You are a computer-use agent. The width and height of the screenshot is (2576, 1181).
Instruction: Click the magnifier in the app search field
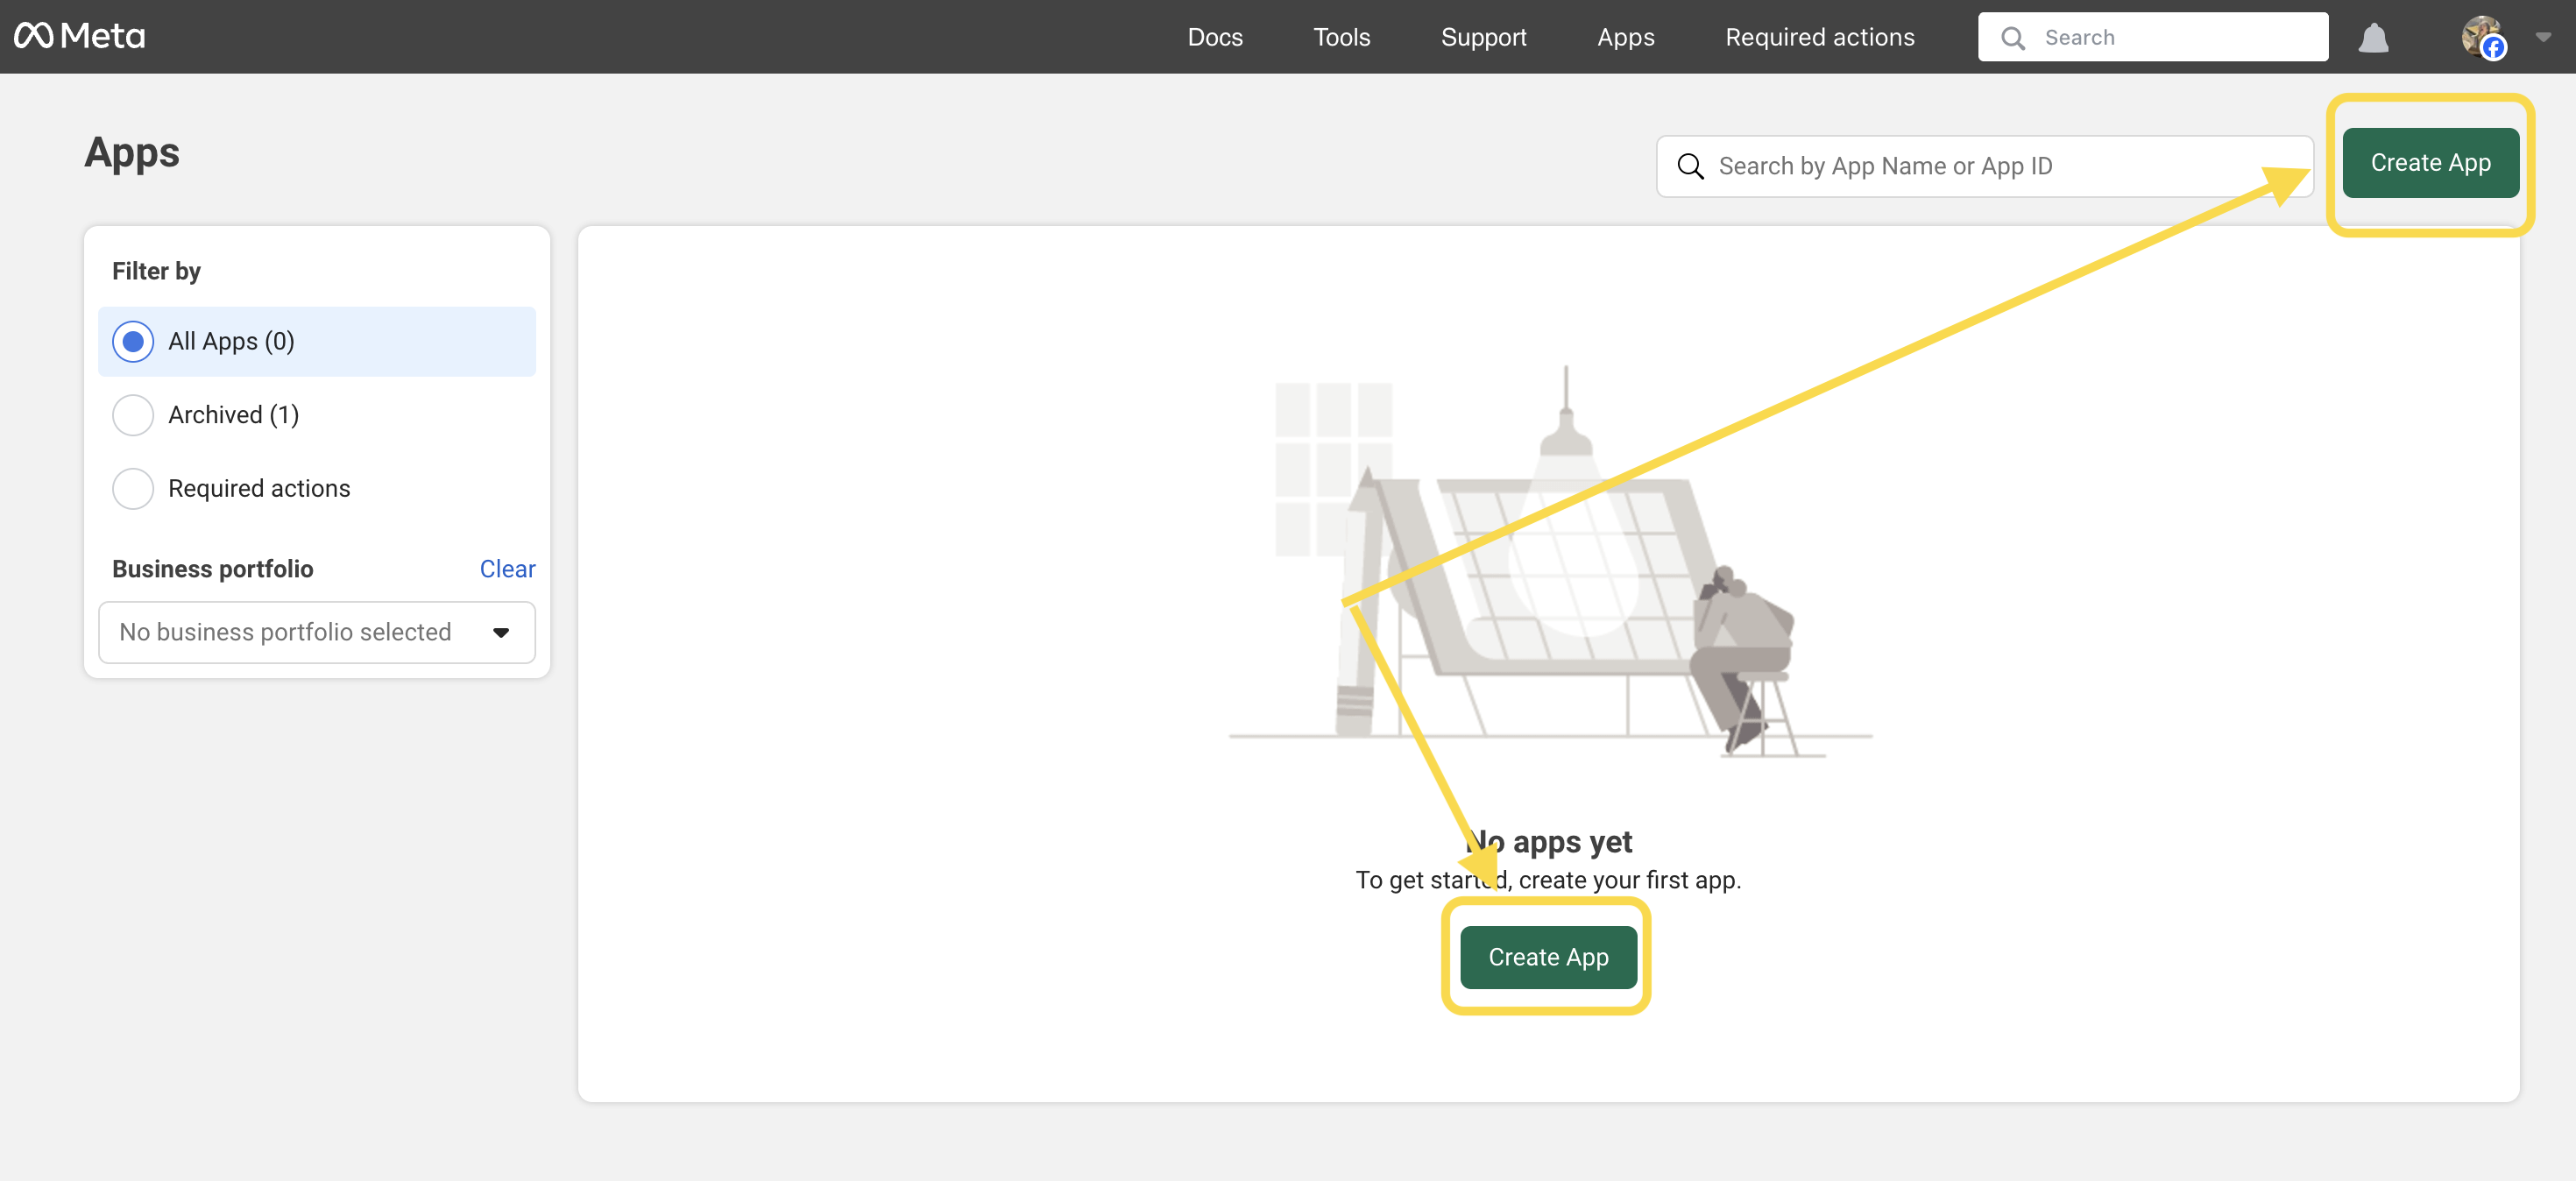pos(1691,166)
